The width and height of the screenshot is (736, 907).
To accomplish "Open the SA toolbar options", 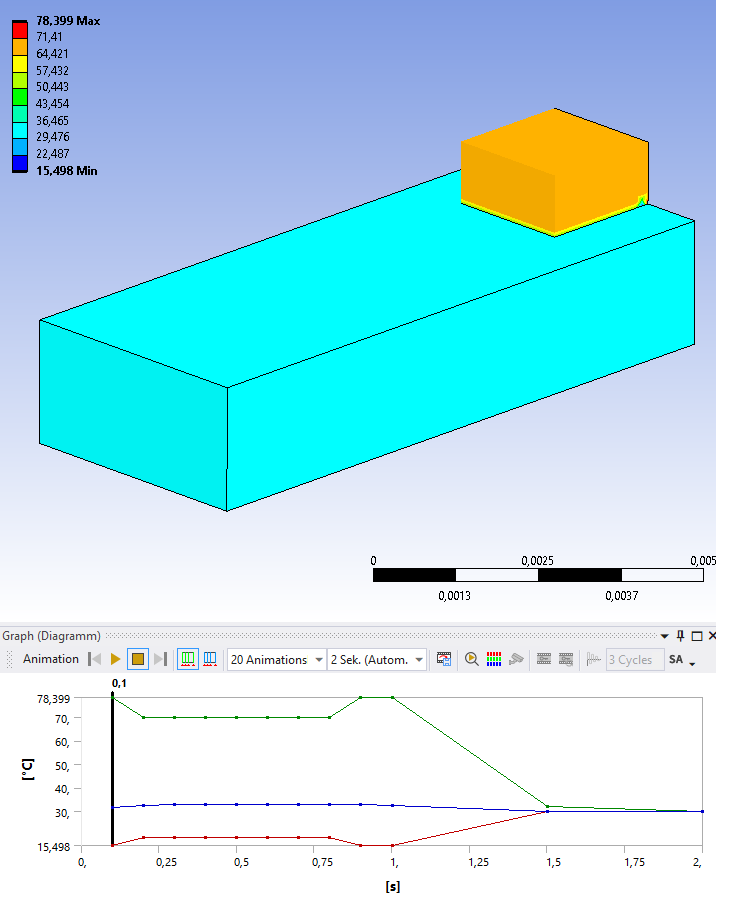I will (x=682, y=659).
